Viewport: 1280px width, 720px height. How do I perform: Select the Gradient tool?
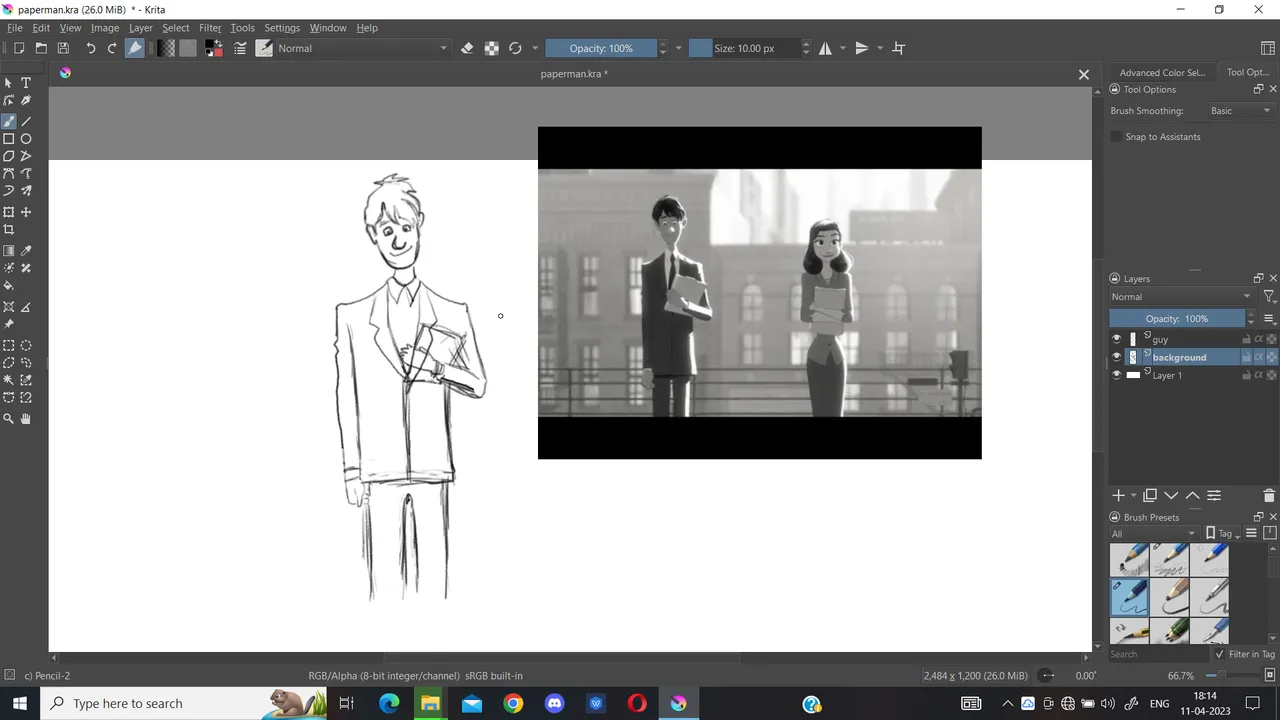(x=8, y=251)
